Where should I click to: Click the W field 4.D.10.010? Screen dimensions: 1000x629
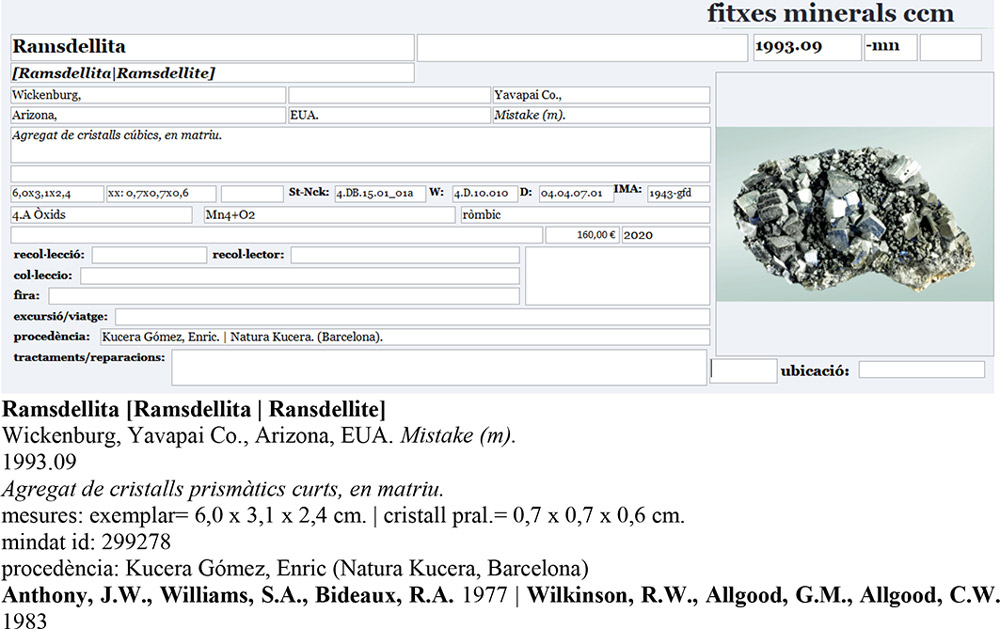(x=485, y=193)
